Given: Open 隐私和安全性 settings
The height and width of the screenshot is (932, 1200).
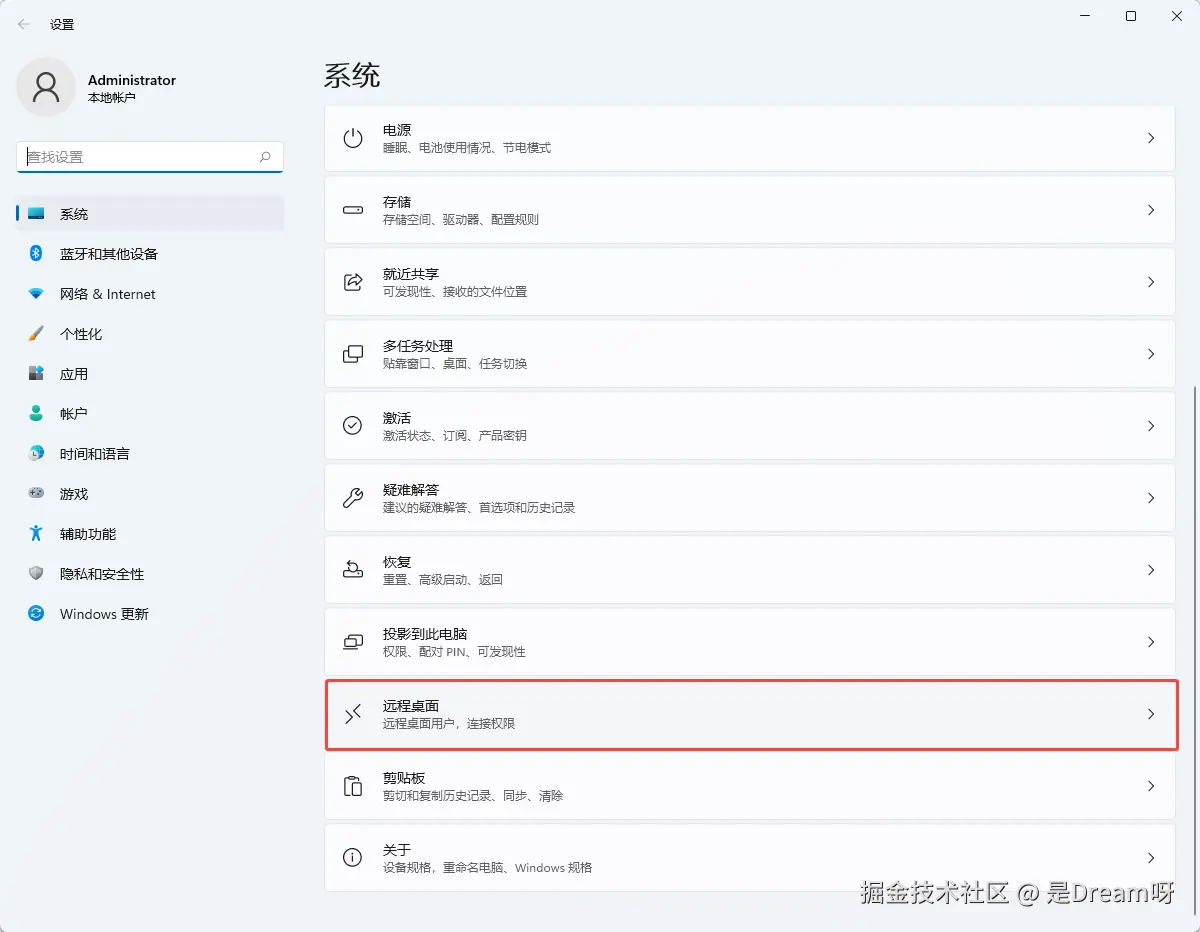Looking at the screenshot, I should click(x=150, y=574).
